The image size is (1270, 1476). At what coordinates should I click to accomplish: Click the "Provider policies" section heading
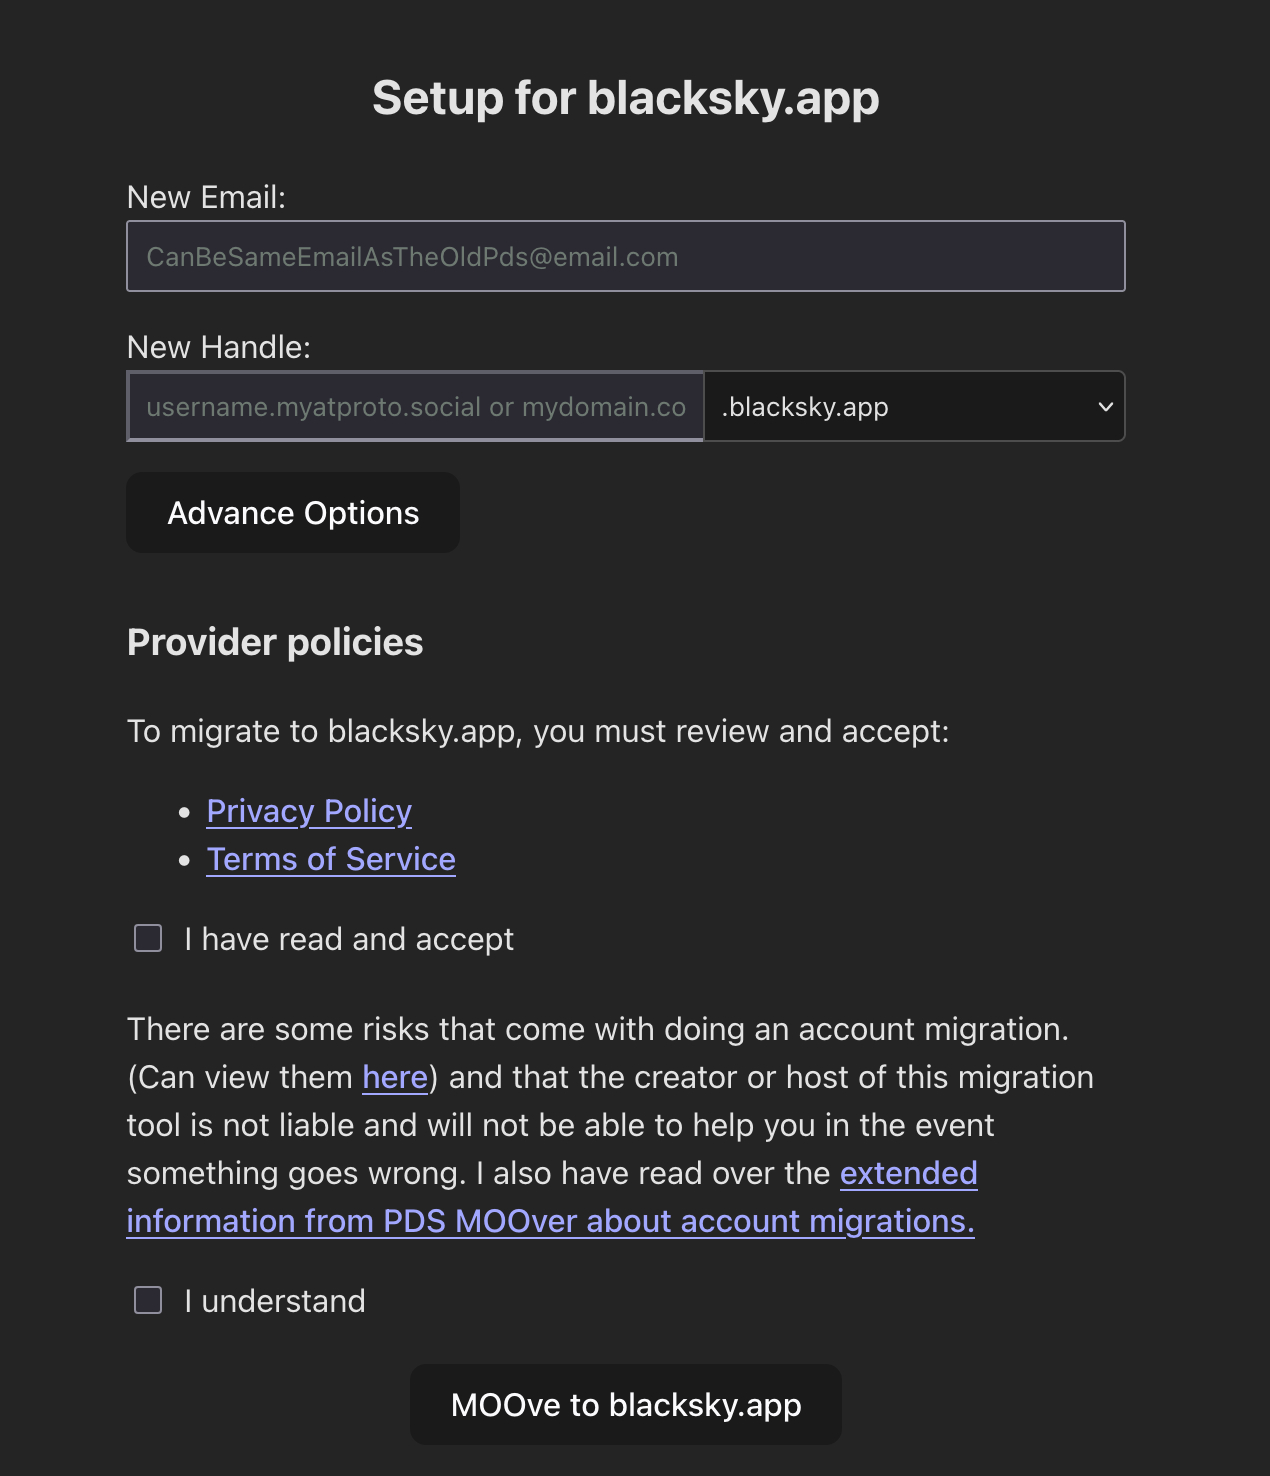tap(275, 642)
